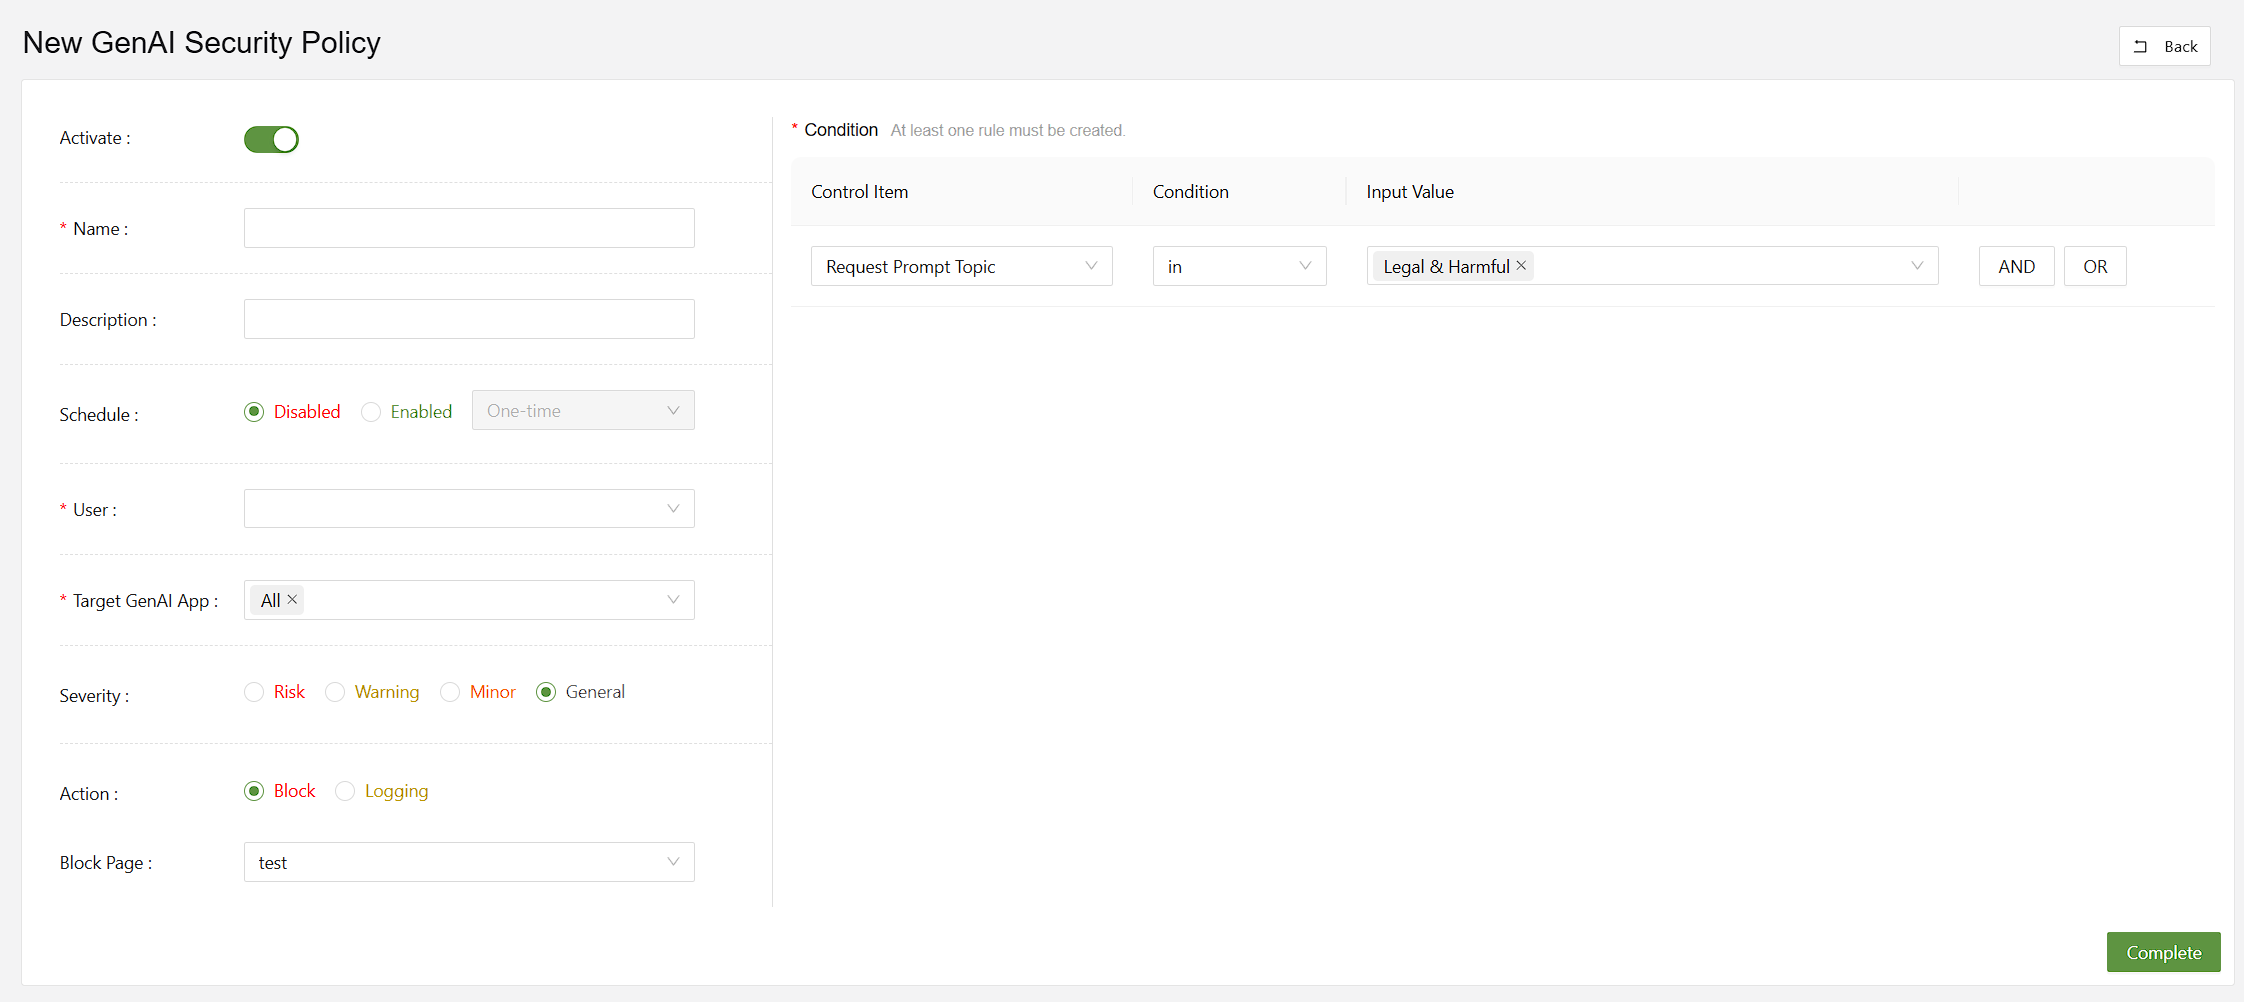Click into the Description field
The image size is (2244, 1002).
tap(468, 319)
